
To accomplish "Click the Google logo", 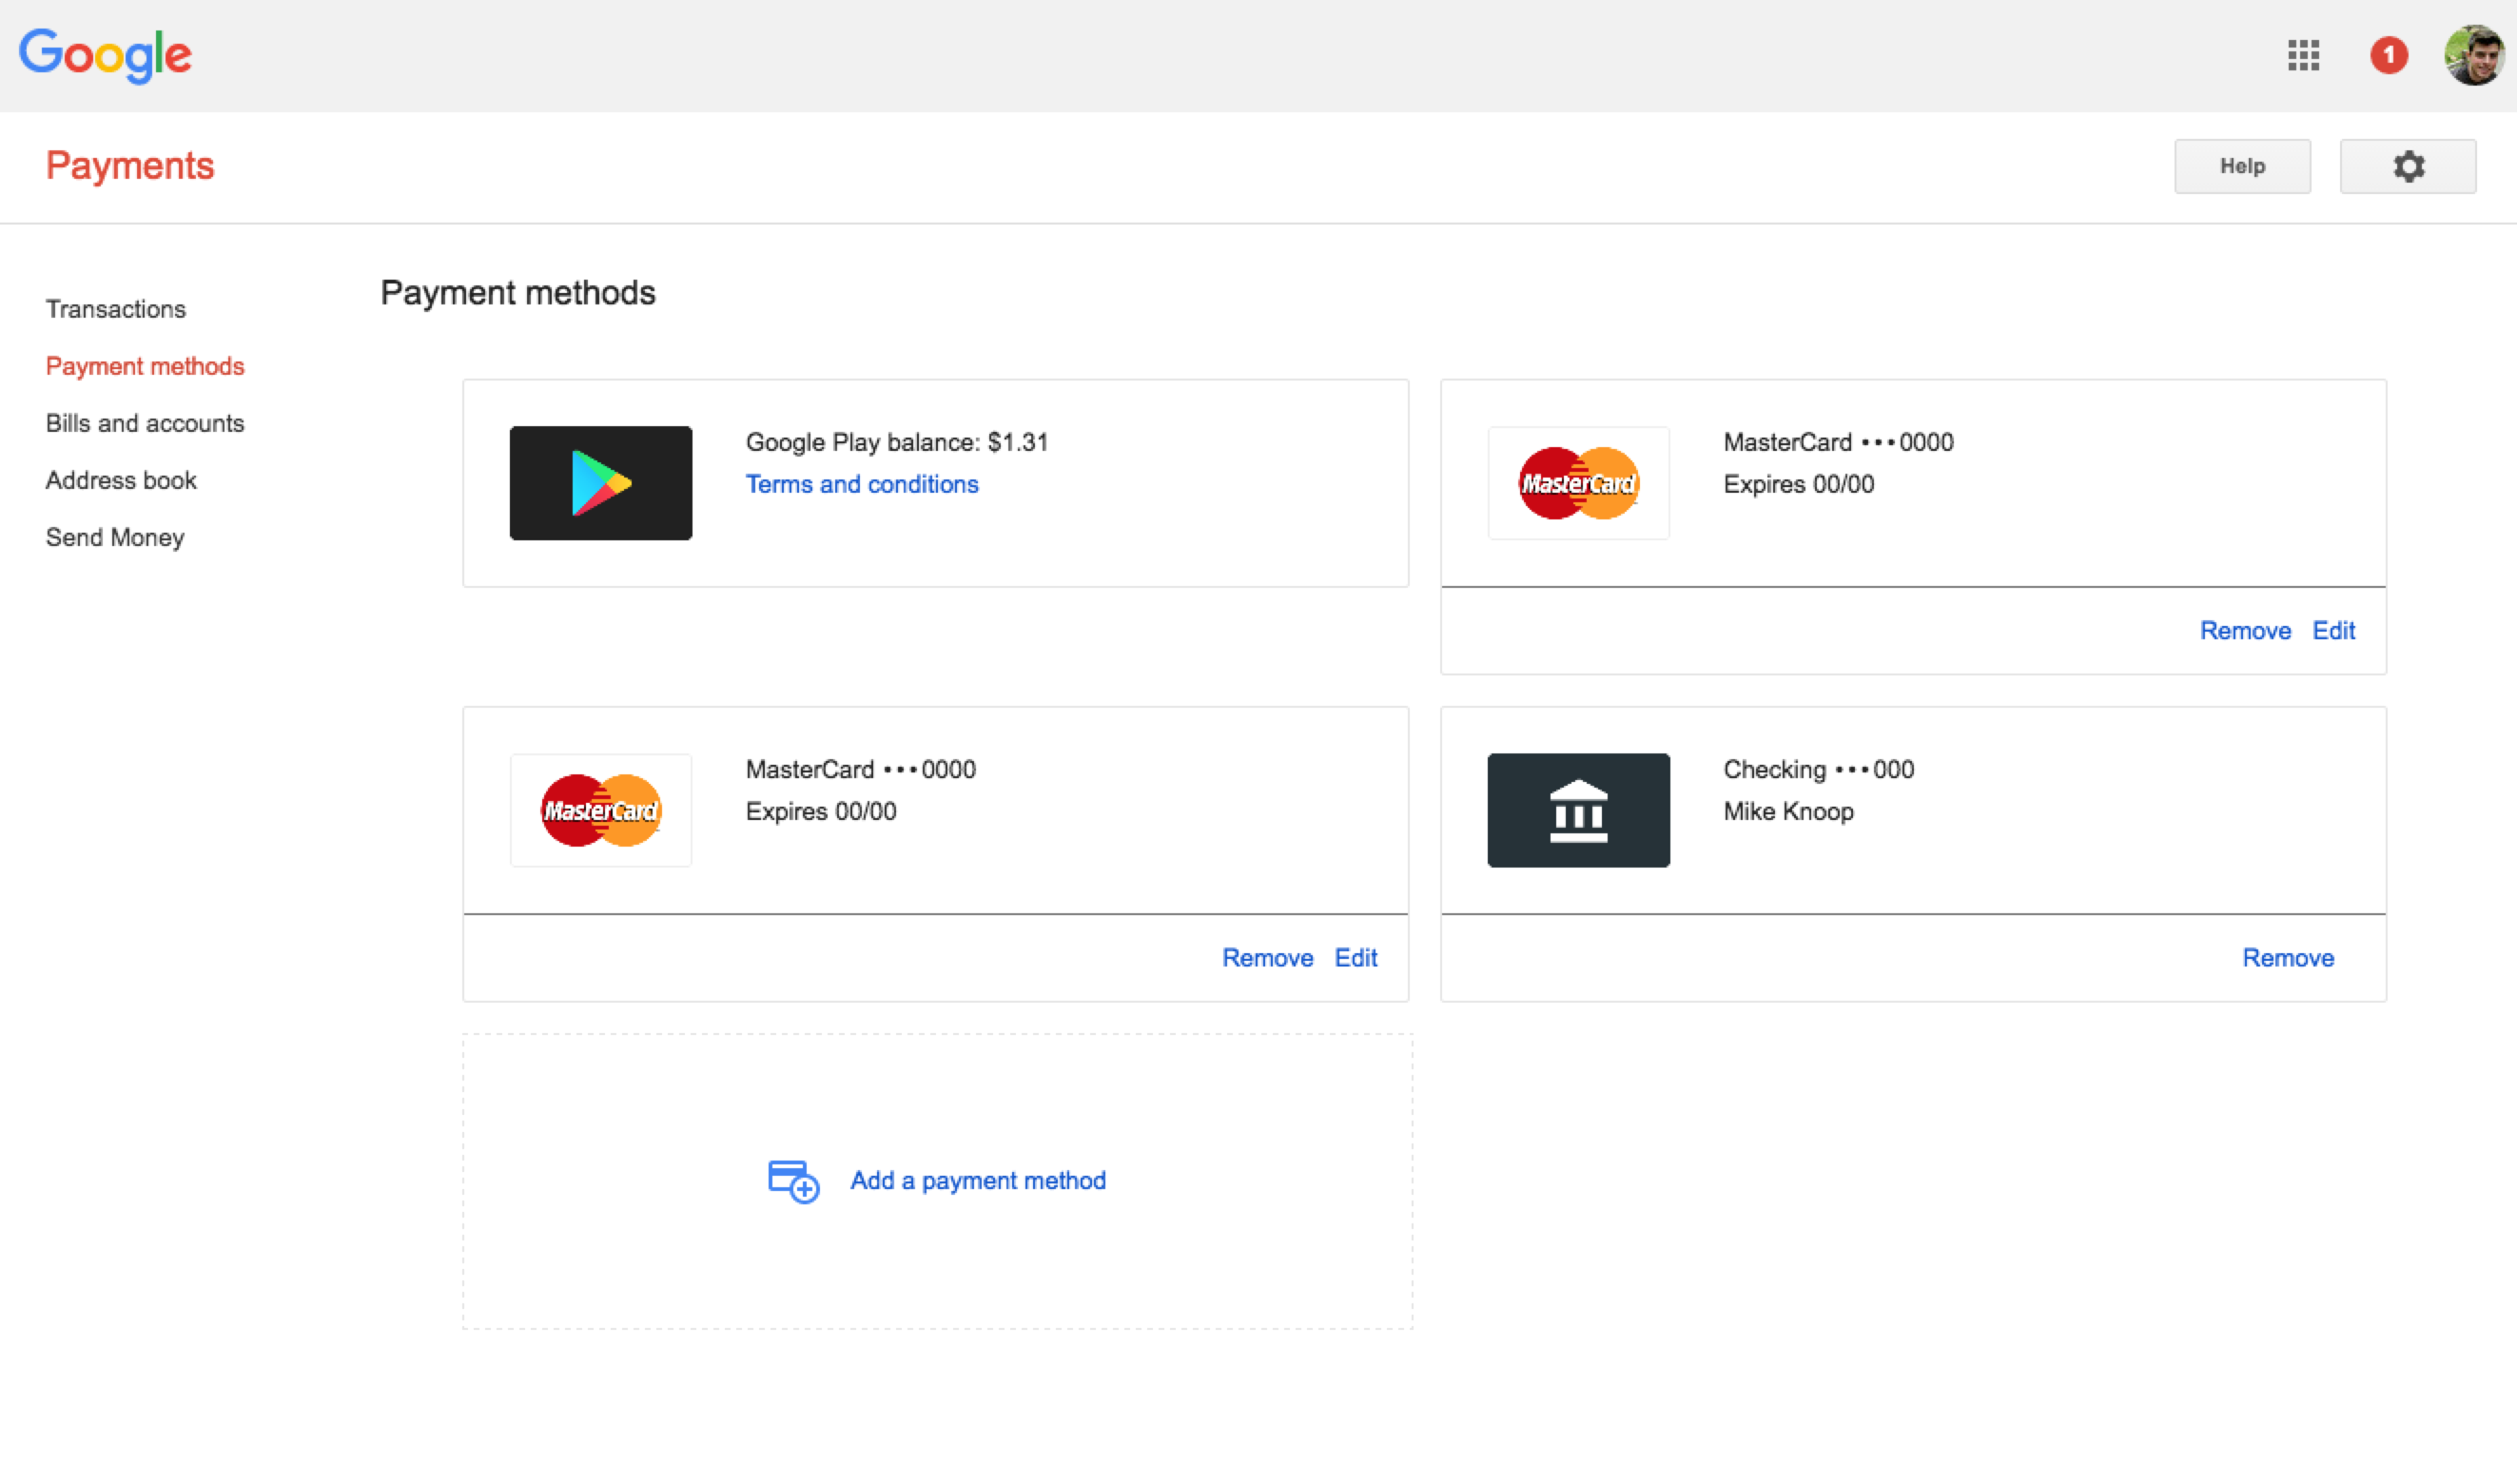I will (105, 55).
